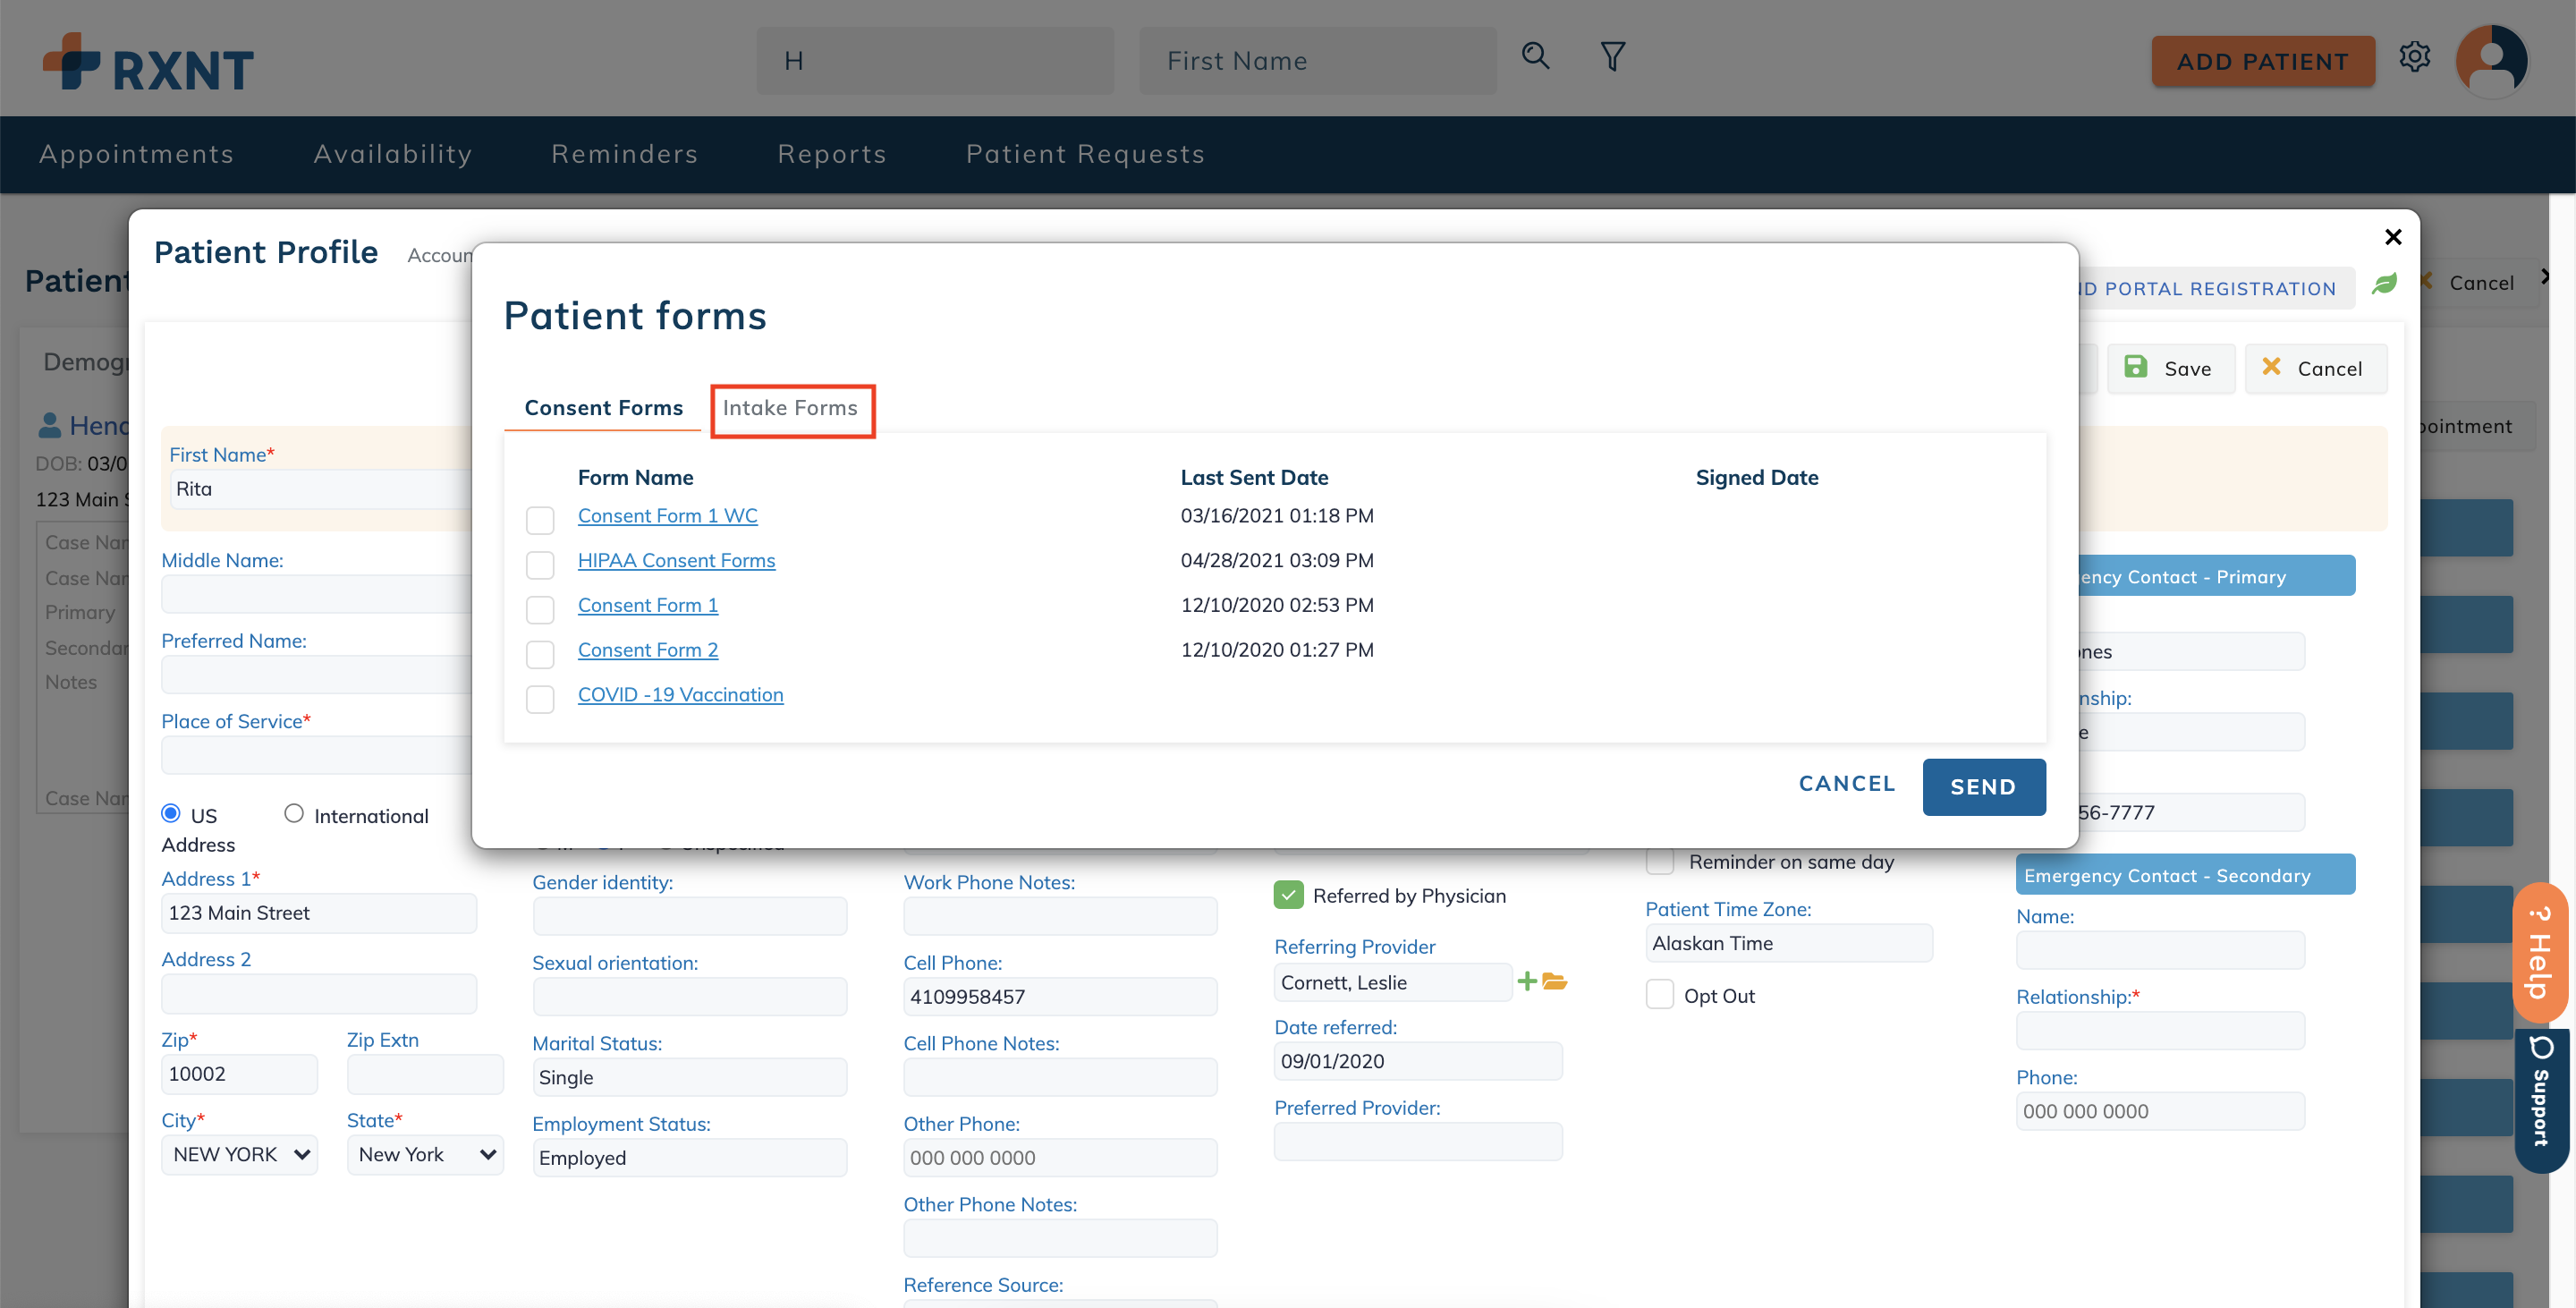Image resolution: width=2576 pixels, height=1308 pixels.
Task: Open the Consent Form 1 link
Action: [x=647, y=605]
